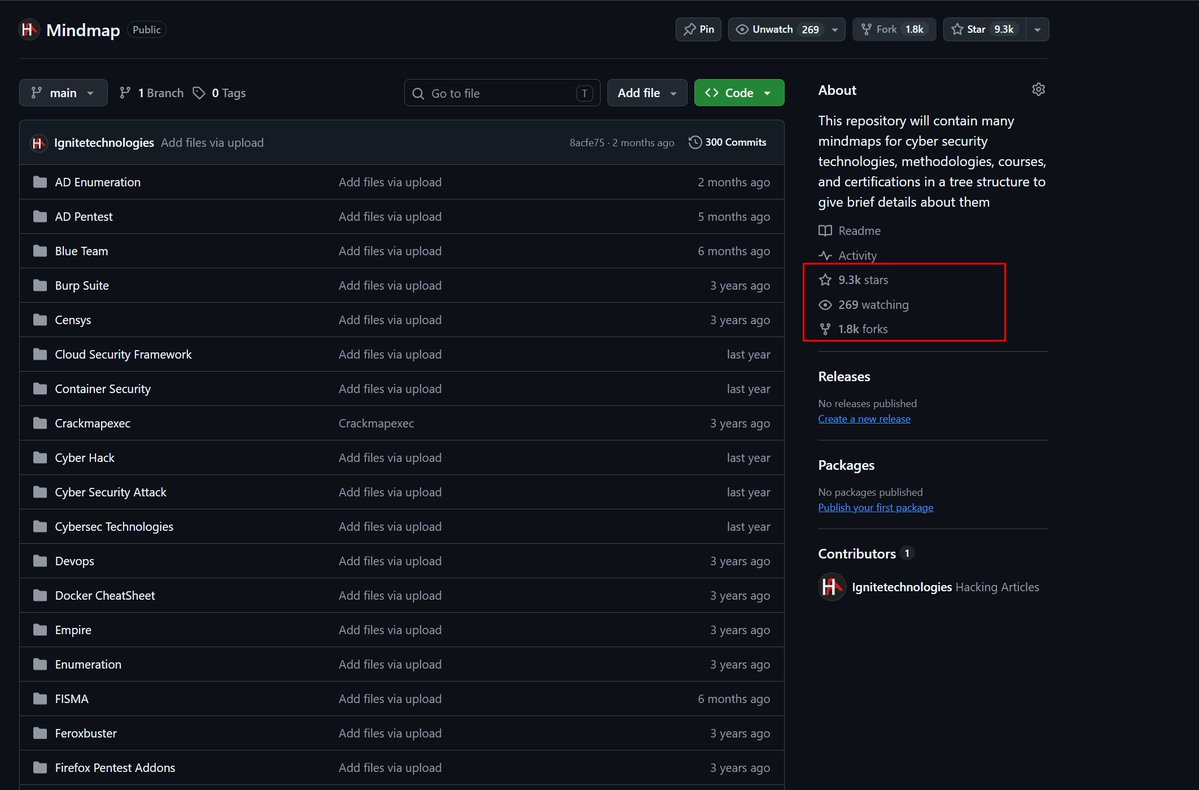This screenshot has width=1199, height=790.
Task: Open commit message for Empire row
Action: point(390,629)
